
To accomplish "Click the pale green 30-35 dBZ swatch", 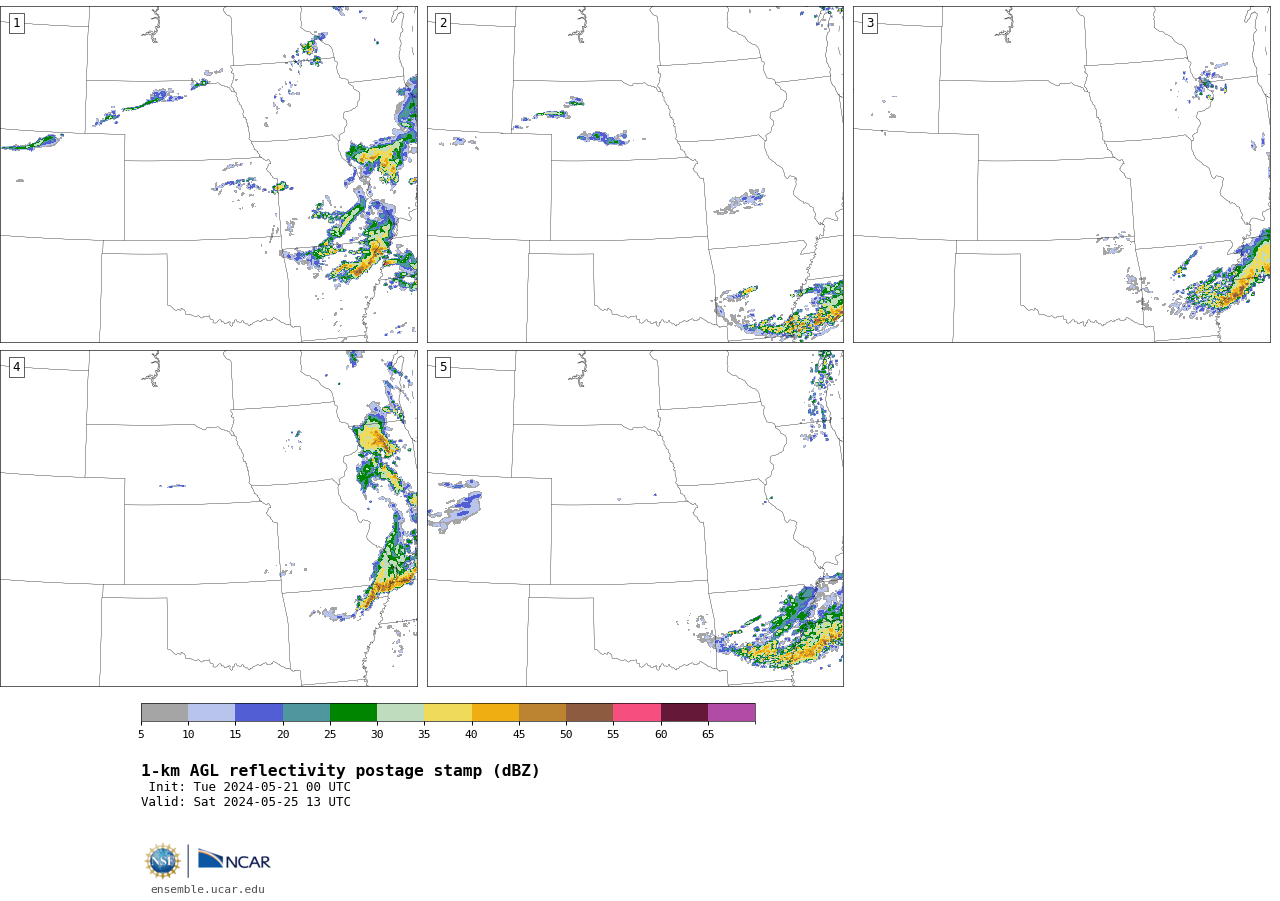I will pyautogui.click(x=400, y=712).
